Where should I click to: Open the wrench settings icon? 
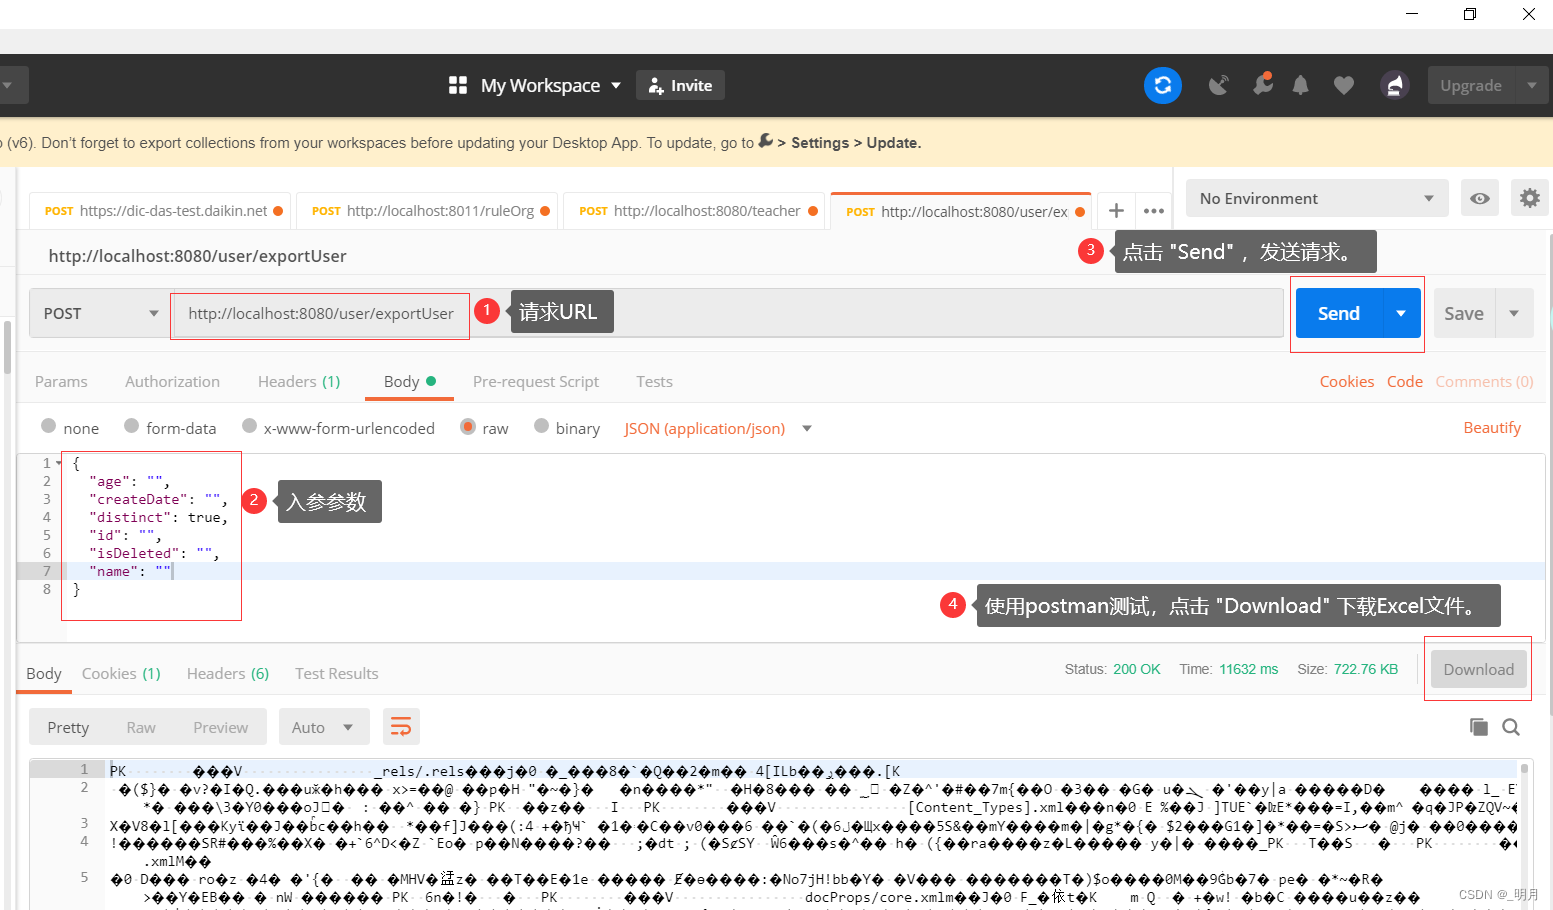[1263, 84]
